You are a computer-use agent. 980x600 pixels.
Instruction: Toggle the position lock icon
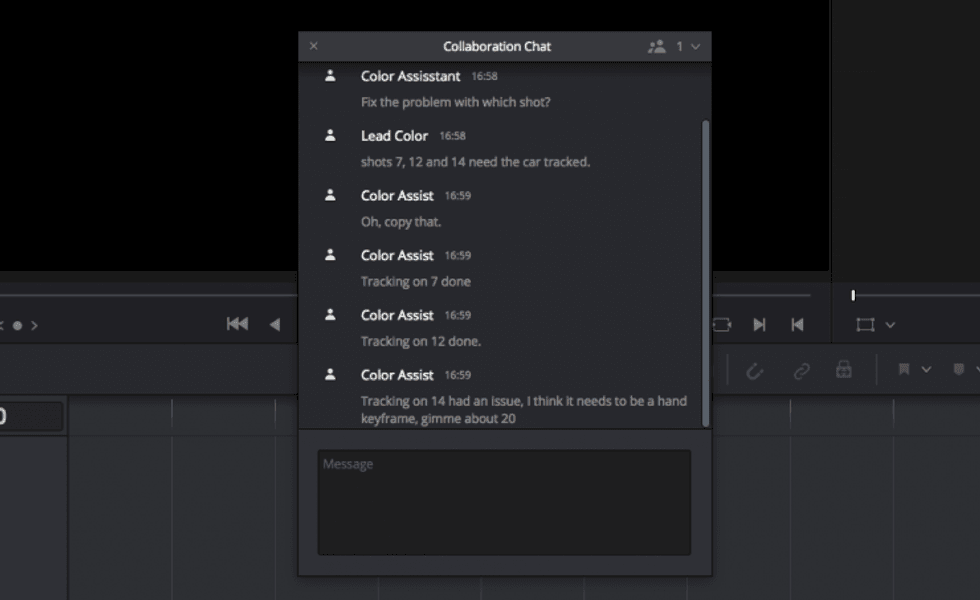[844, 369]
